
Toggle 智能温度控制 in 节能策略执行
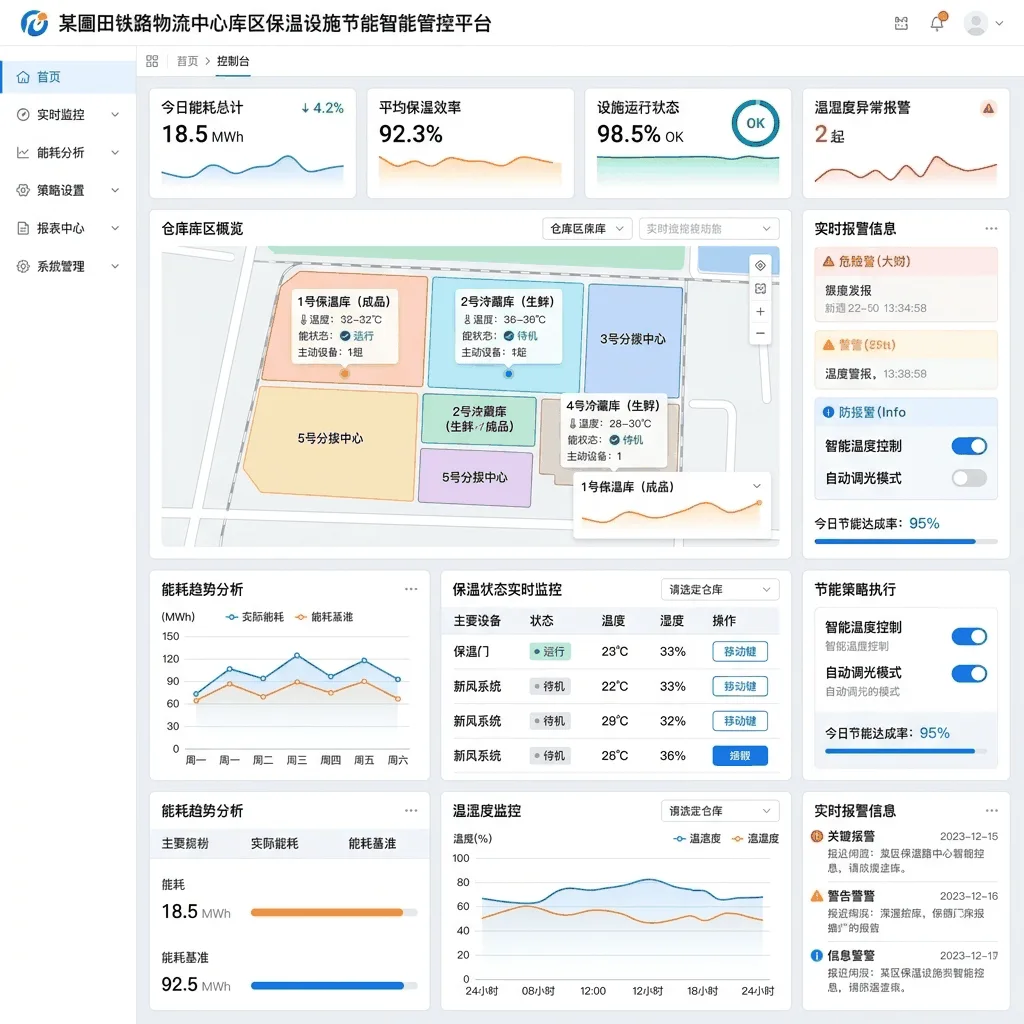pyautogui.click(x=969, y=637)
